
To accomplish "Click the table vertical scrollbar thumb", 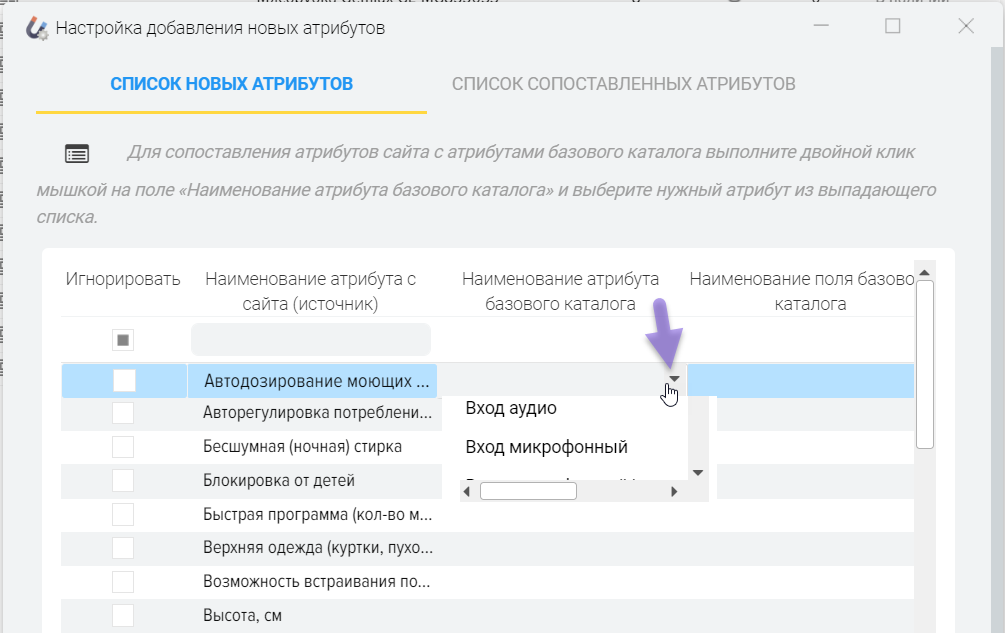I will tap(925, 363).
